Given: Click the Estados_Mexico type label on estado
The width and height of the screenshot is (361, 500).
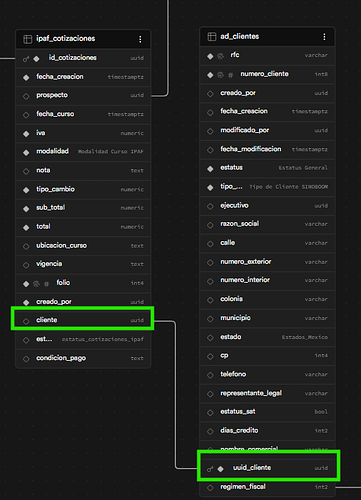Looking at the screenshot, I should click(x=305, y=337).
